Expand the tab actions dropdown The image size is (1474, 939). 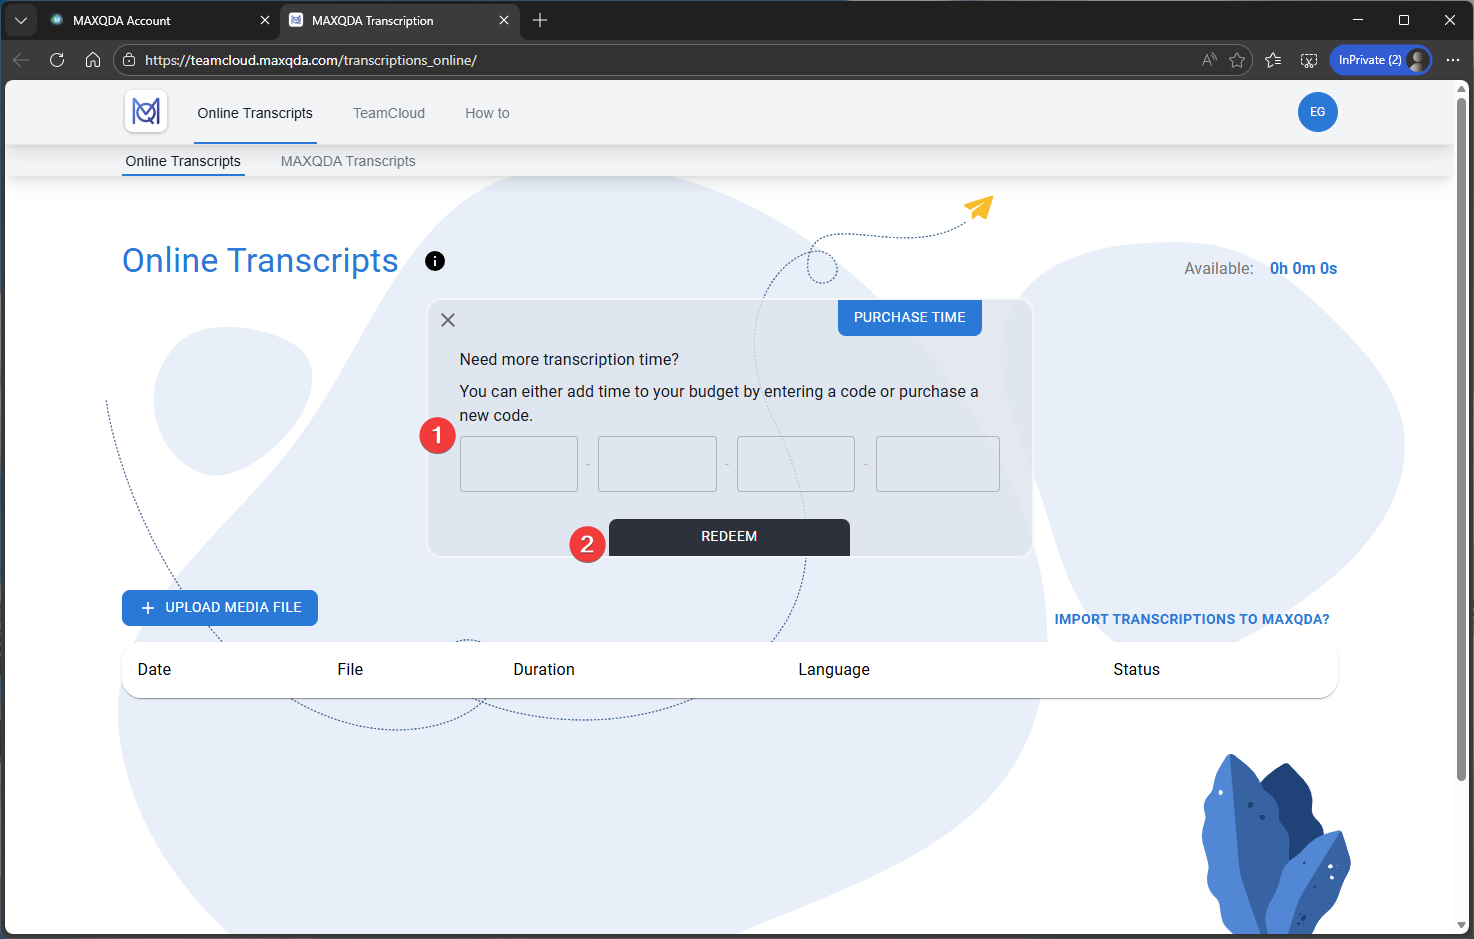pos(20,20)
